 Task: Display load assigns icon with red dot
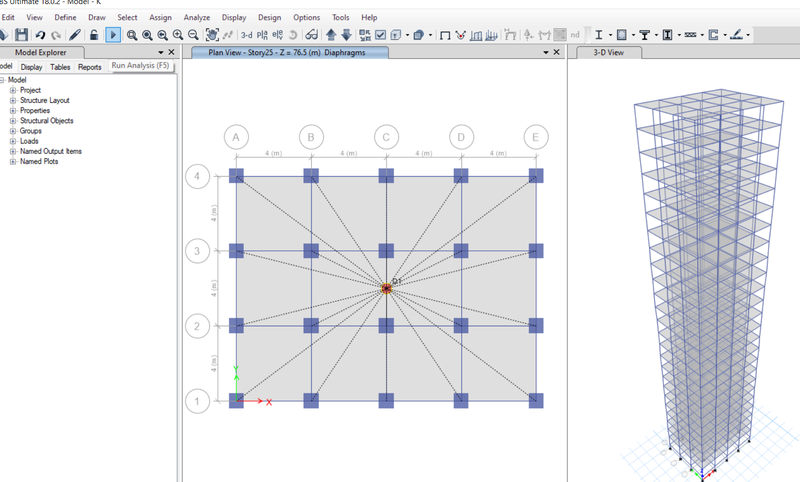(461, 35)
